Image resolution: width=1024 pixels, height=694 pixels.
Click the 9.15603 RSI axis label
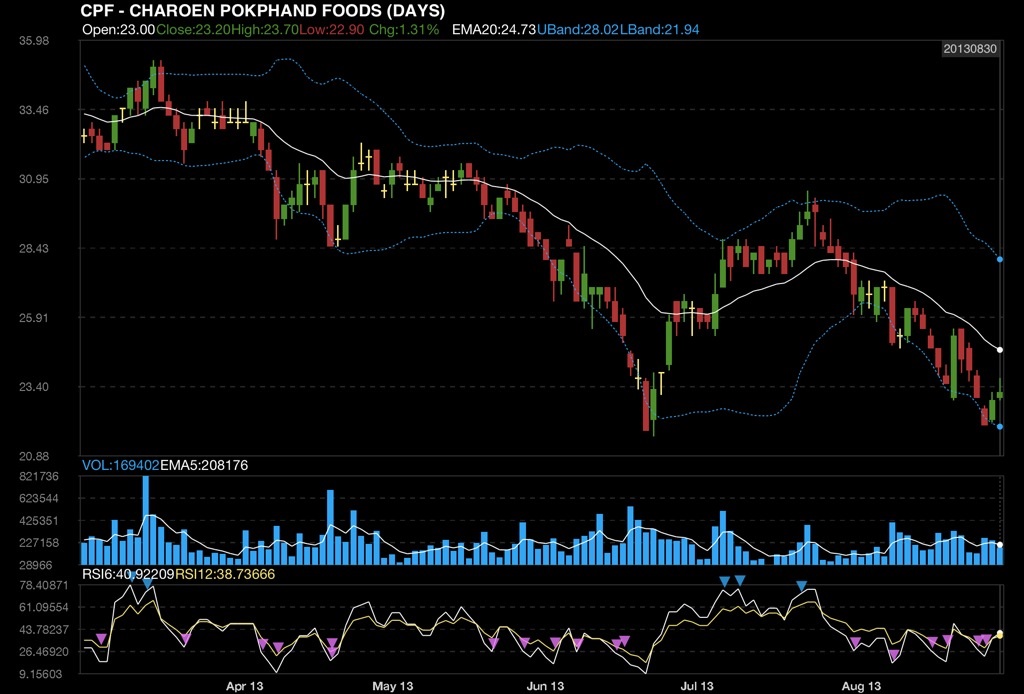[40, 674]
